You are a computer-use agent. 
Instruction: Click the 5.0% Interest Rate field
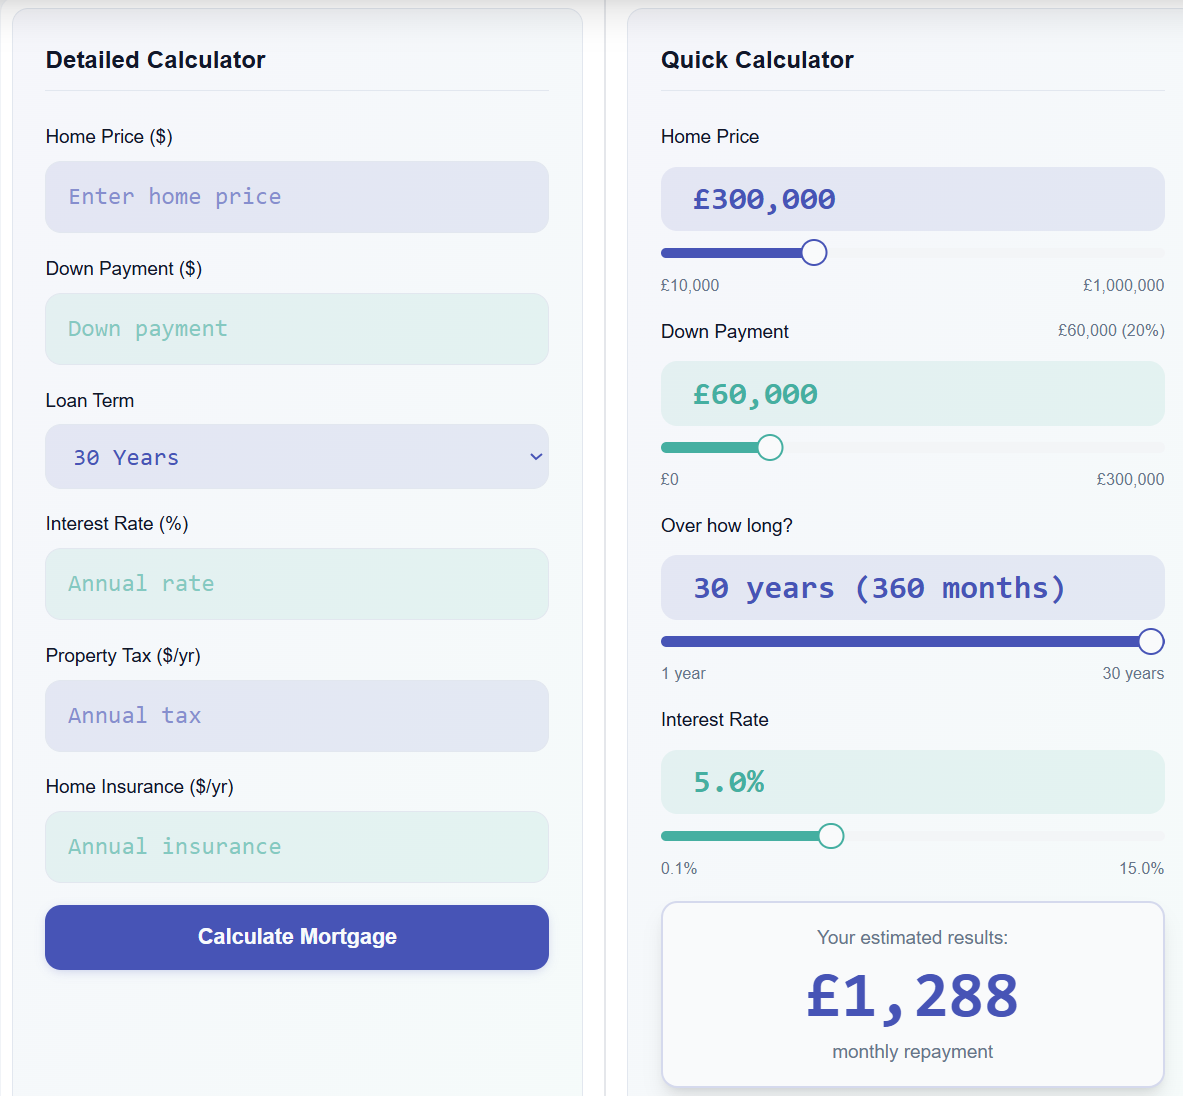(912, 781)
